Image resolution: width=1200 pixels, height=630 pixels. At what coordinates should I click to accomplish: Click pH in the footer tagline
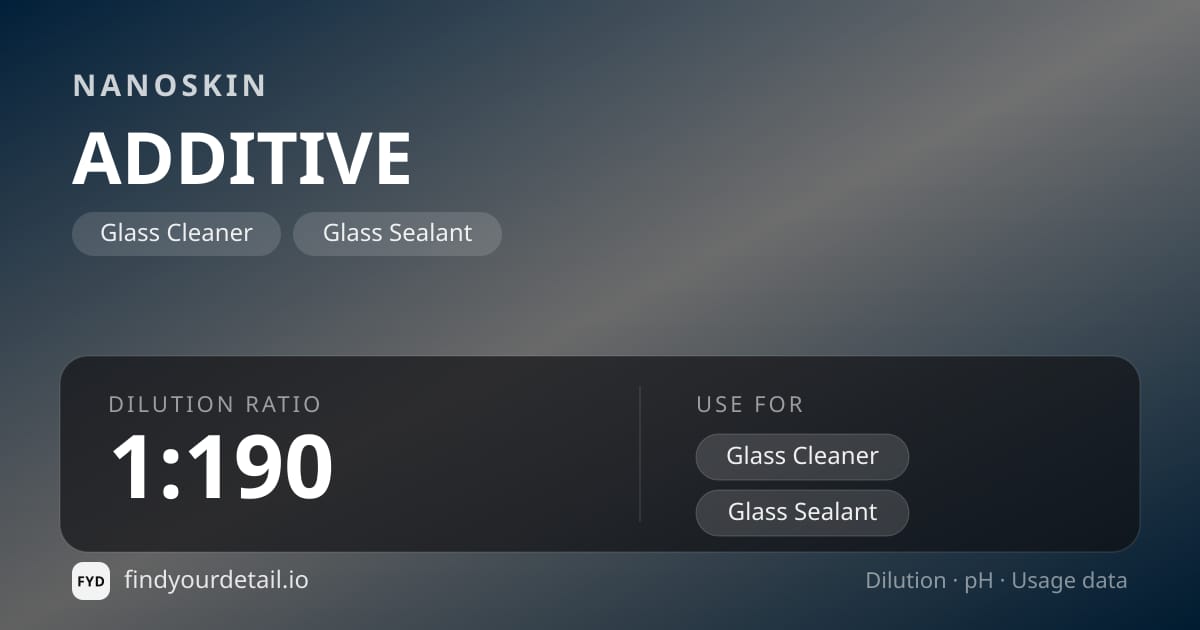point(979,582)
